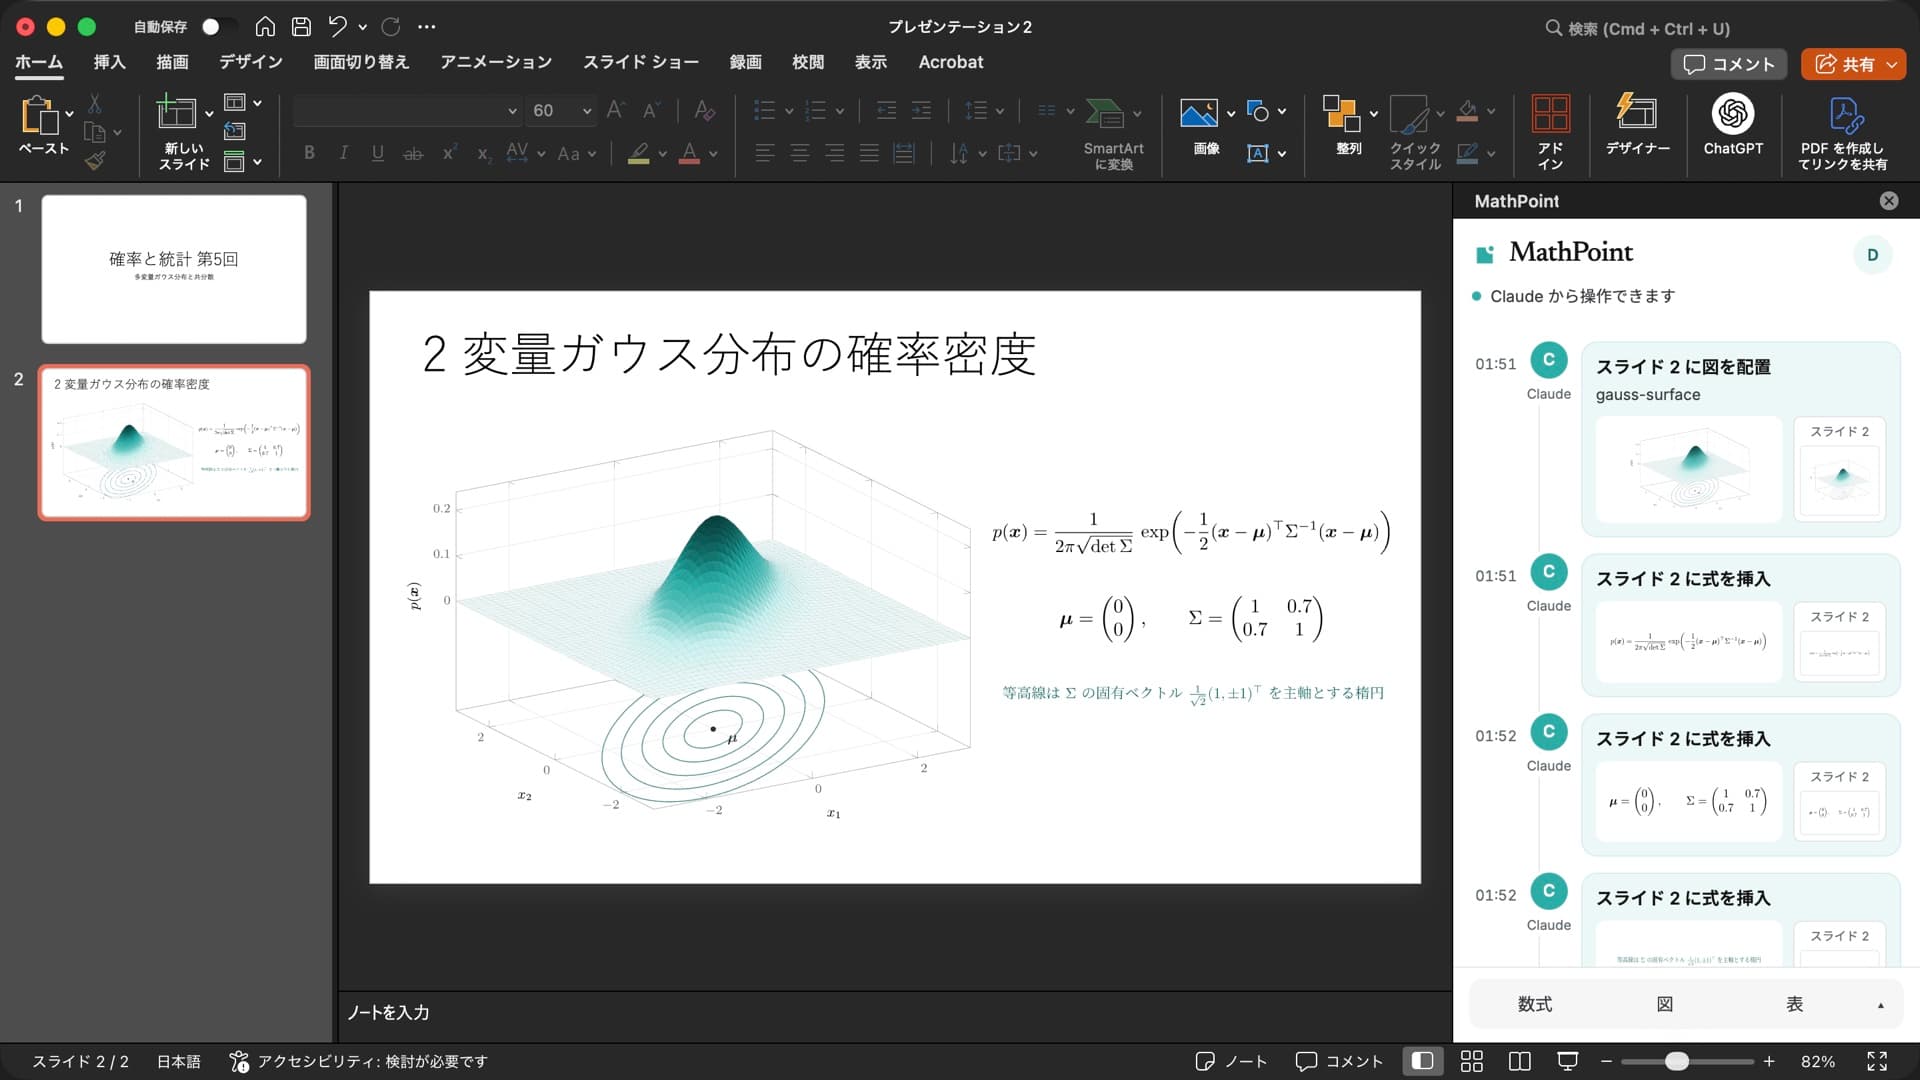Screen dimensions: 1920x1080
Task: Click the MathPoint 数式 button
Action: 1534,1004
